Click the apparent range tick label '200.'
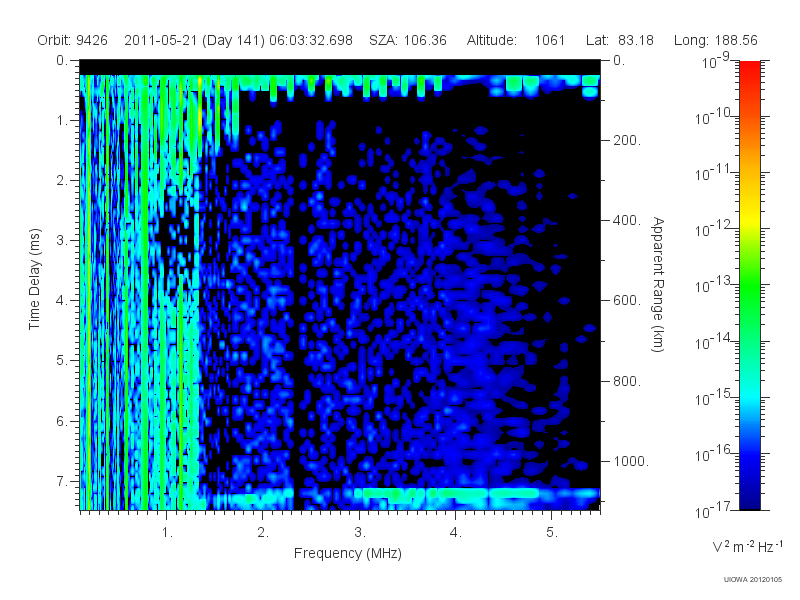Screen dimensions: 800x600 [x=627, y=140]
